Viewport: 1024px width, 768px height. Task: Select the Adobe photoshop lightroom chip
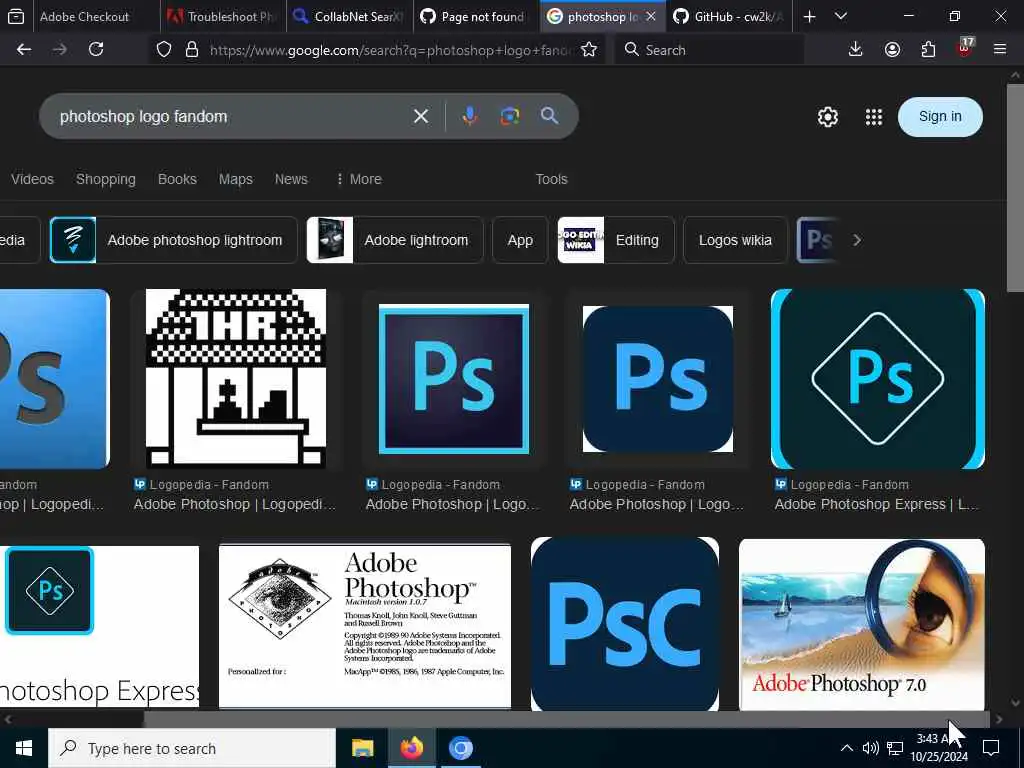click(x=173, y=240)
